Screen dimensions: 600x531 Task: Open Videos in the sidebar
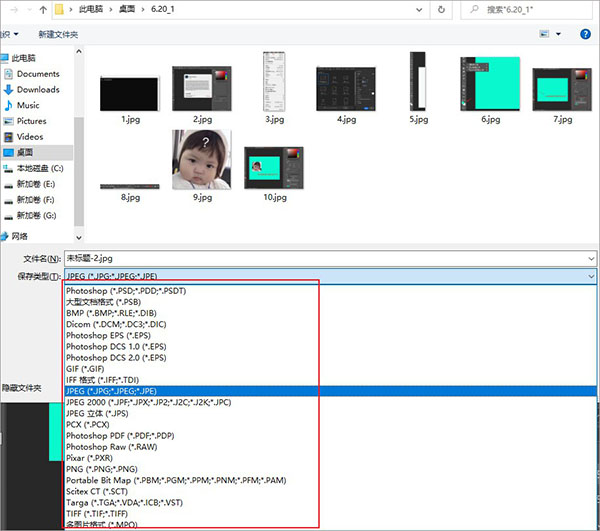click(29, 137)
